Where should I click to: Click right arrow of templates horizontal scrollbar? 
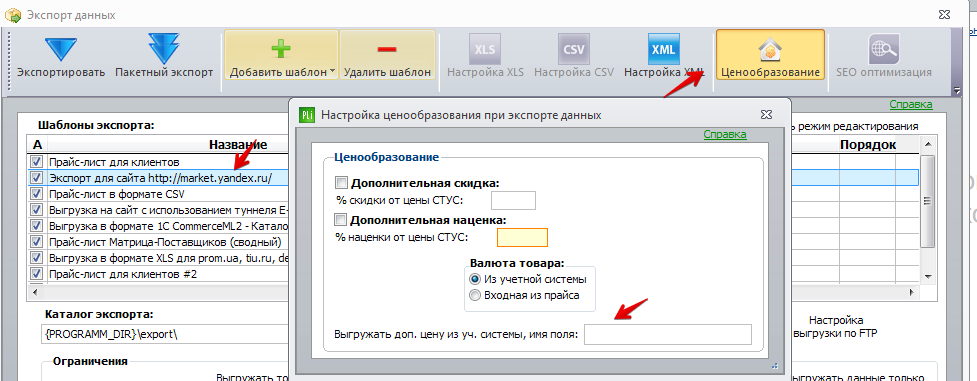pyautogui.click(x=913, y=291)
